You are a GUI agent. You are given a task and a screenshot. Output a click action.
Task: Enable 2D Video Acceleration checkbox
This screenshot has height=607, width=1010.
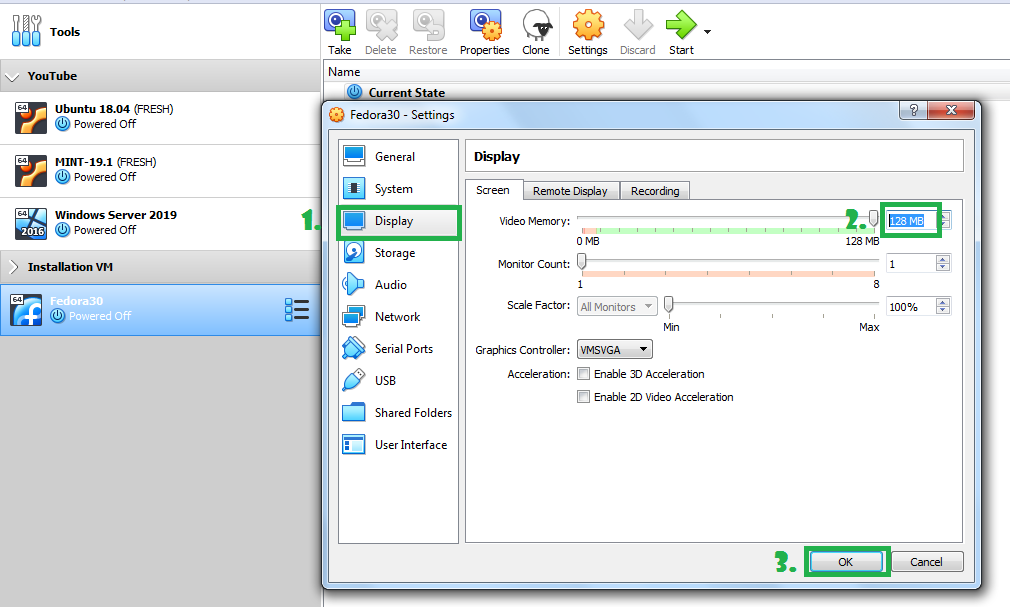584,397
